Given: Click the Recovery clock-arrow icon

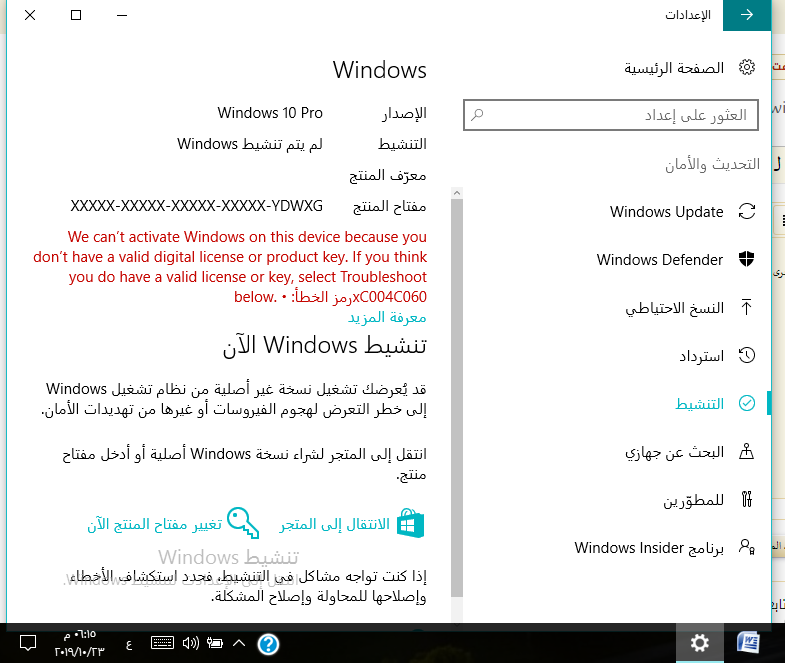Looking at the screenshot, I should [746, 355].
